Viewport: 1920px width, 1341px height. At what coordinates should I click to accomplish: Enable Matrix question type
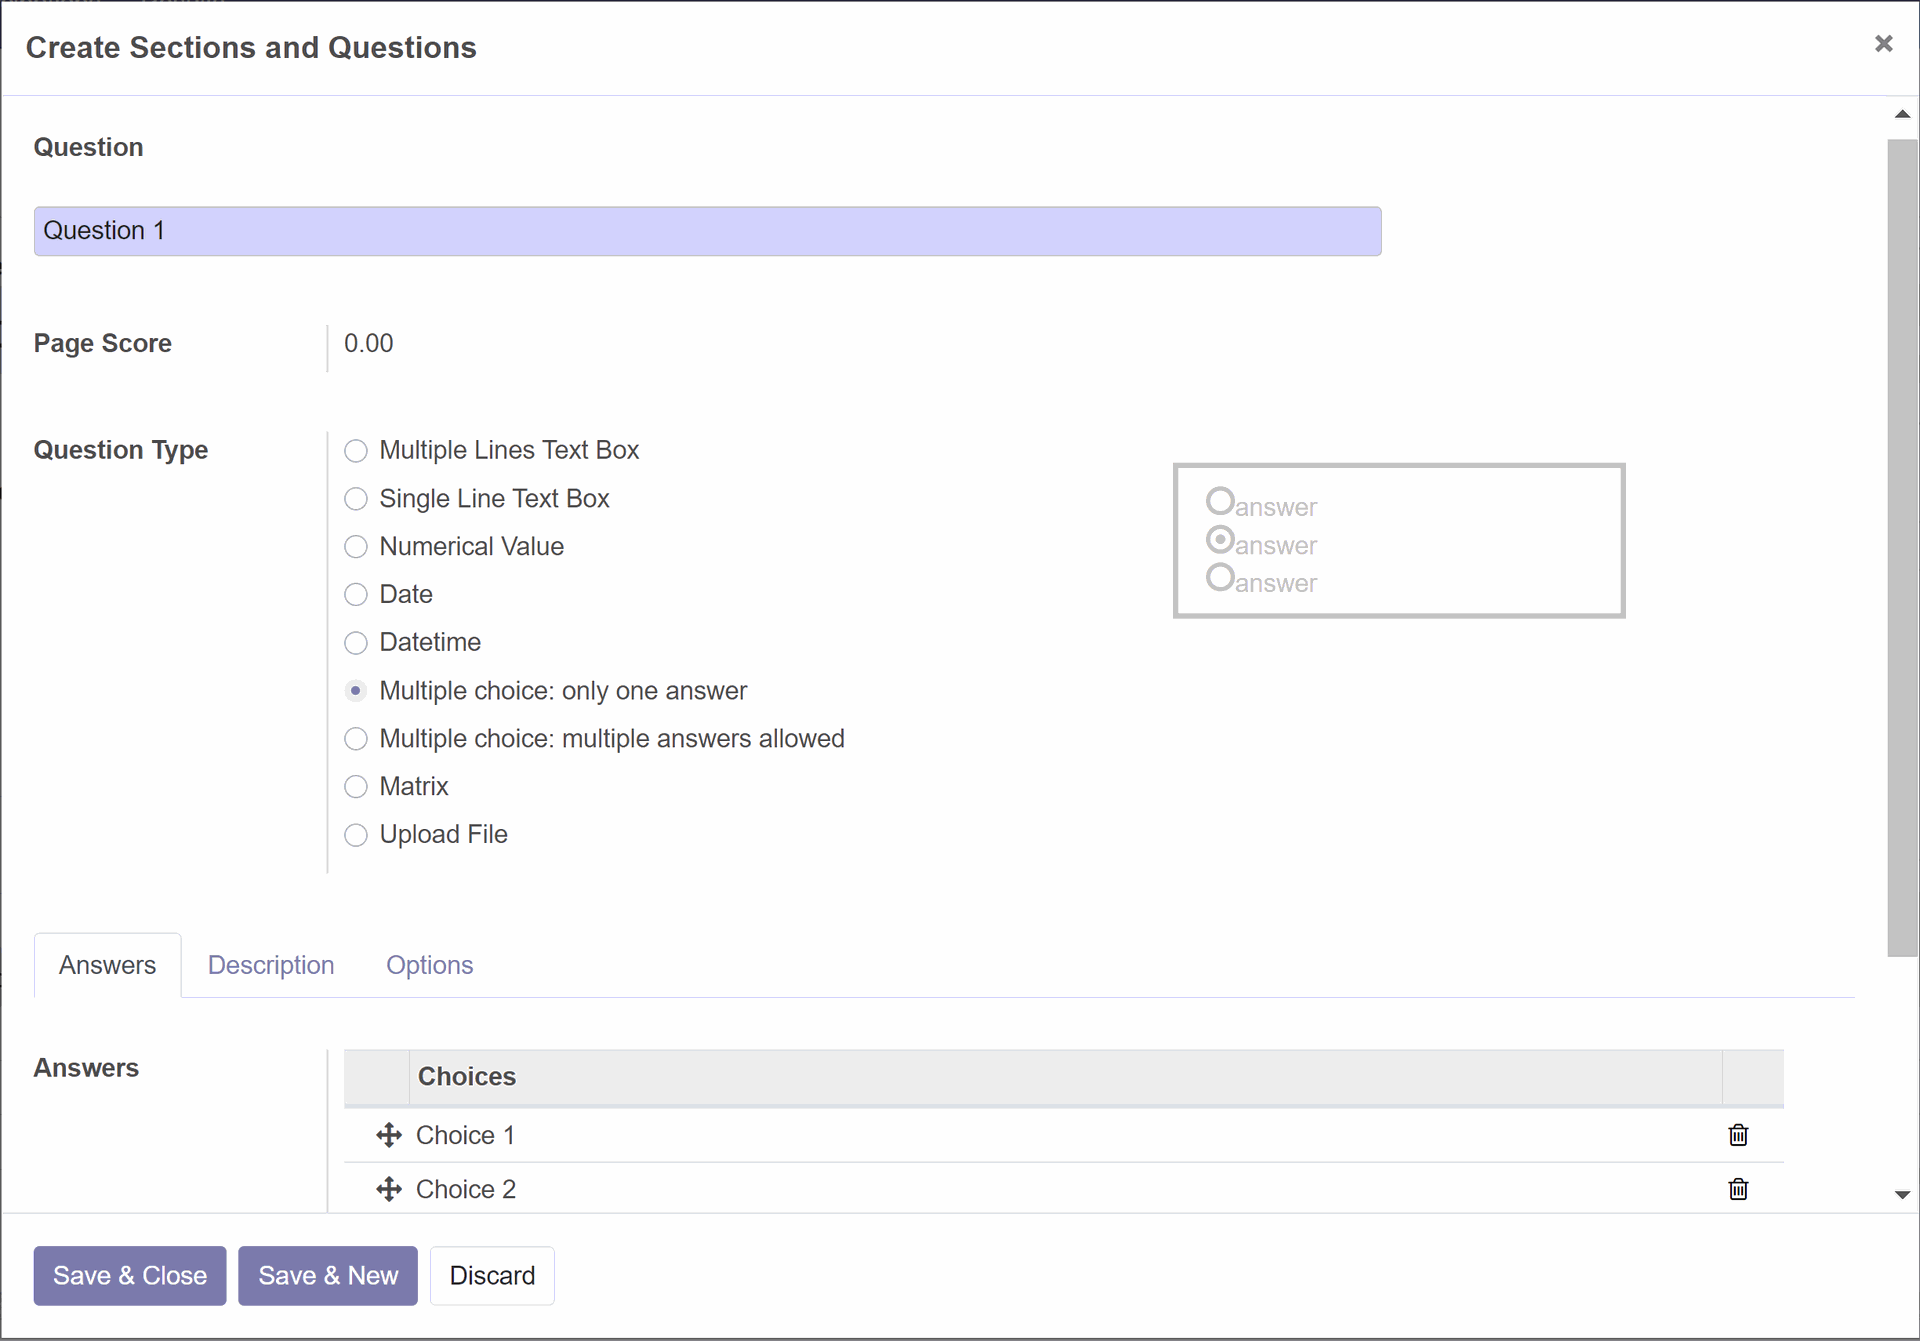[x=356, y=787]
